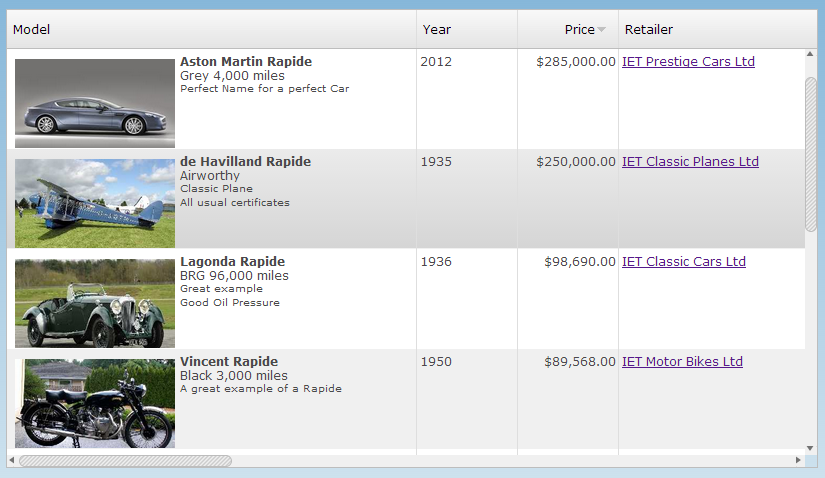Visit the IET Motor Bikes Ltd link
825x478 pixels.
[x=682, y=362]
